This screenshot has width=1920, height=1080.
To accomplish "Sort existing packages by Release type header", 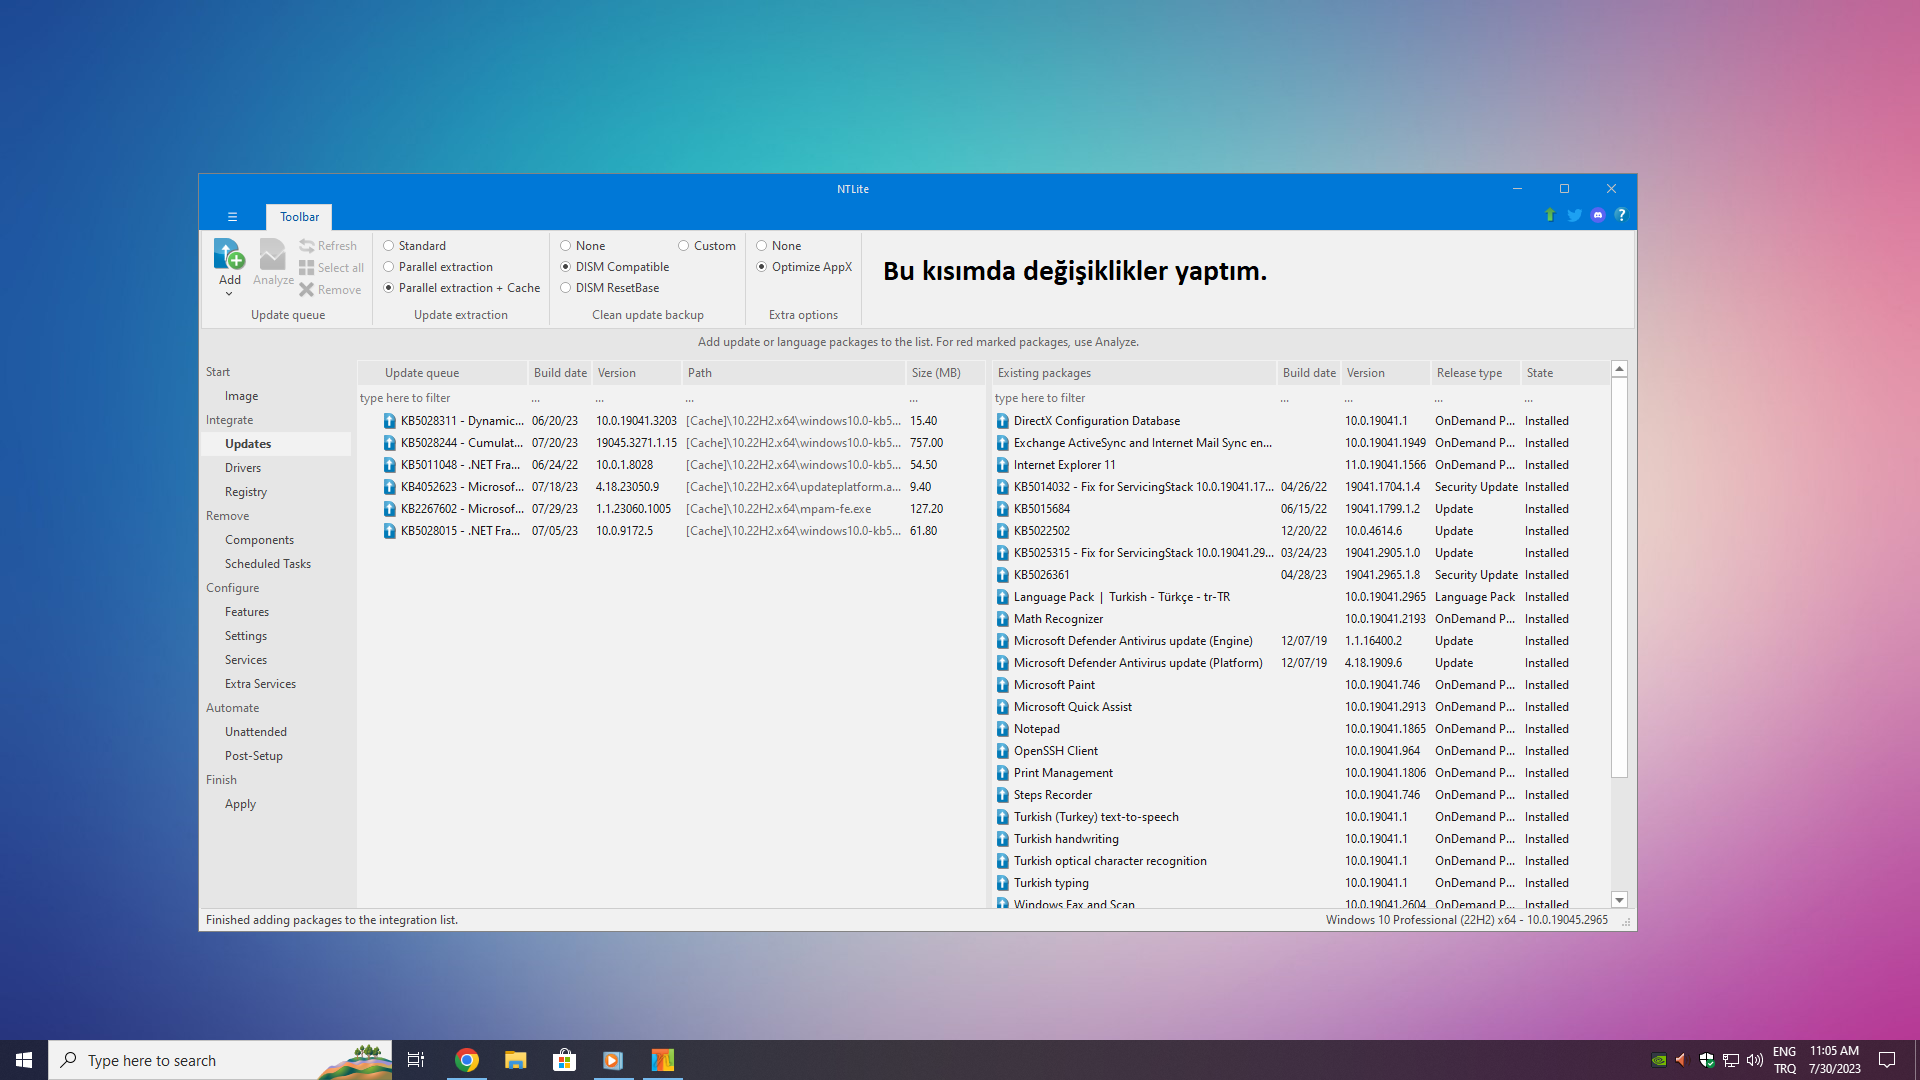I will [x=1469, y=373].
